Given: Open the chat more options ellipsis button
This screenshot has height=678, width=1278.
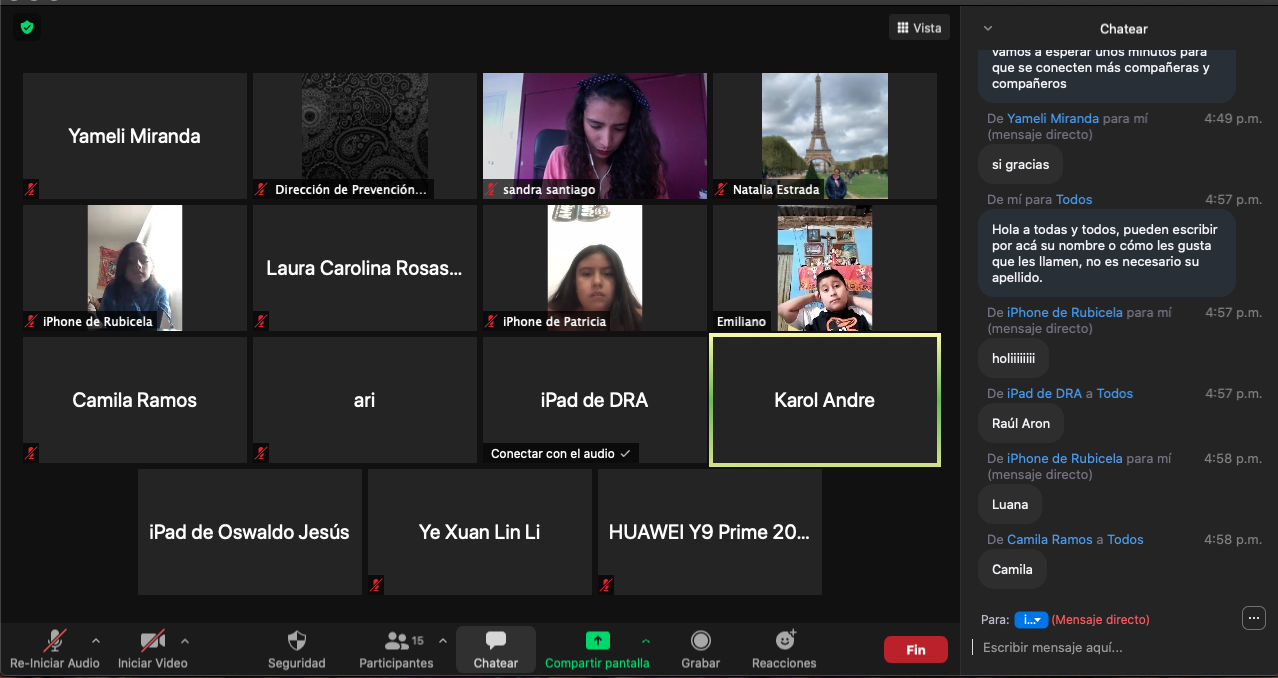Looking at the screenshot, I should pyautogui.click(x=1253, y=618).
